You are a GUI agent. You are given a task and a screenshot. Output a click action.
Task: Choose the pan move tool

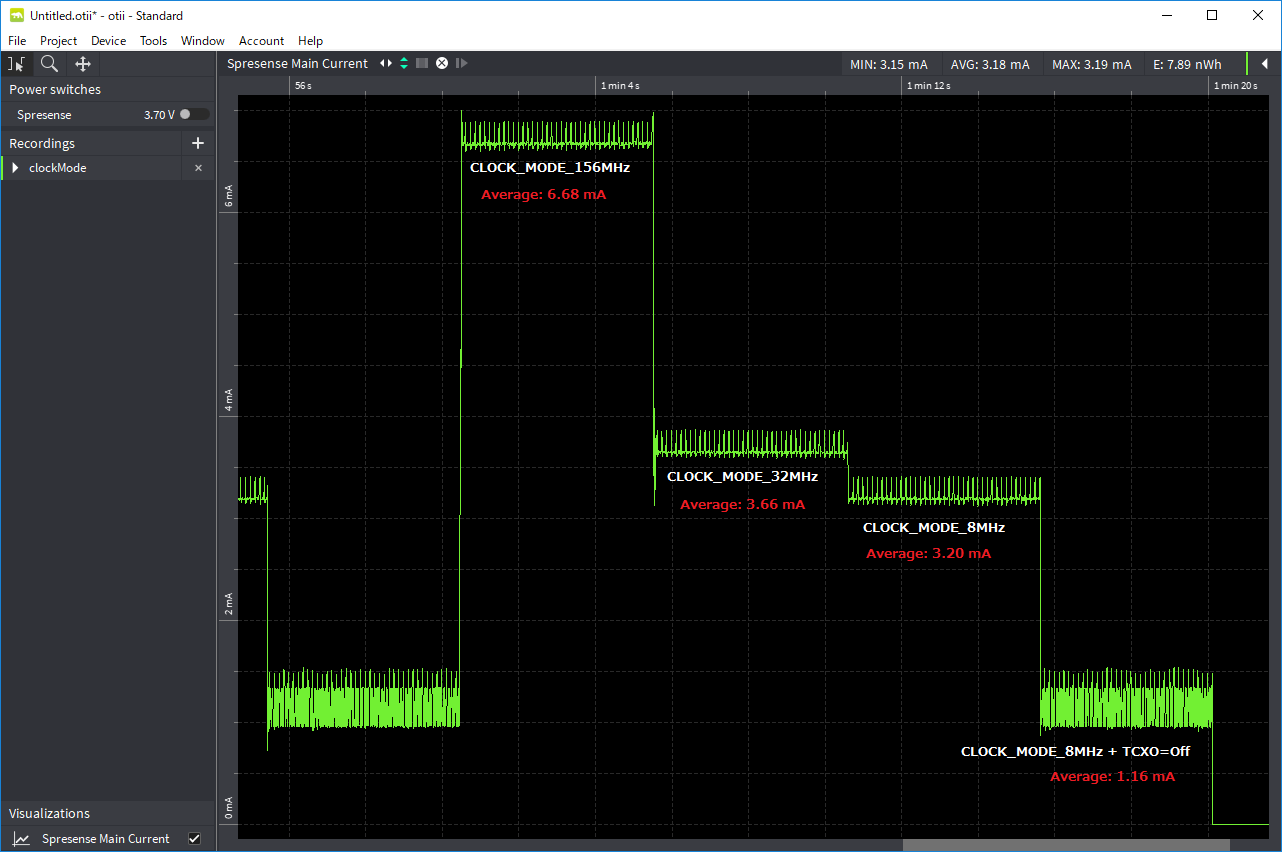tap(83, 64)
